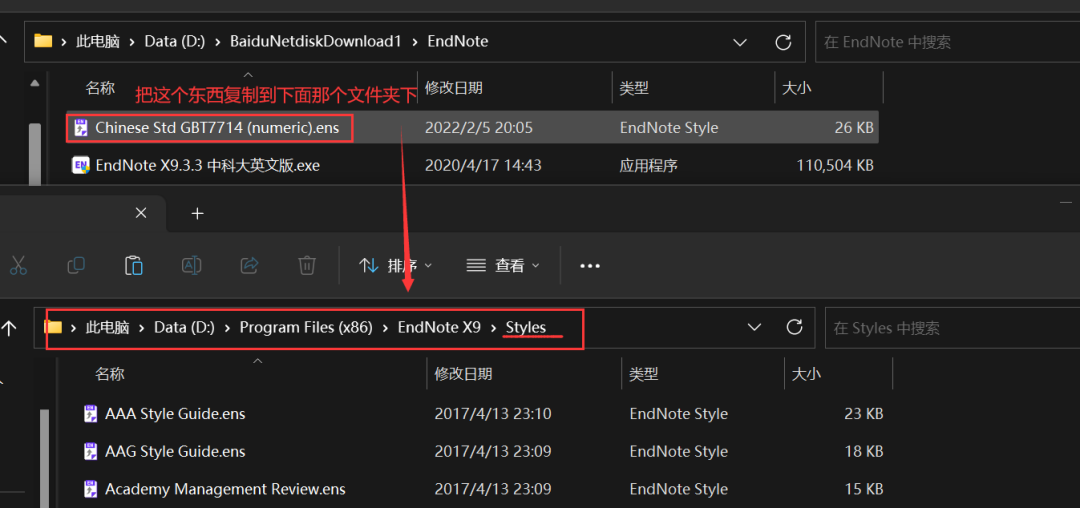Click the Copy icon in toolbar
Image resolution: width=1080 pixels, height=508 pixels.
coord(76,265)
